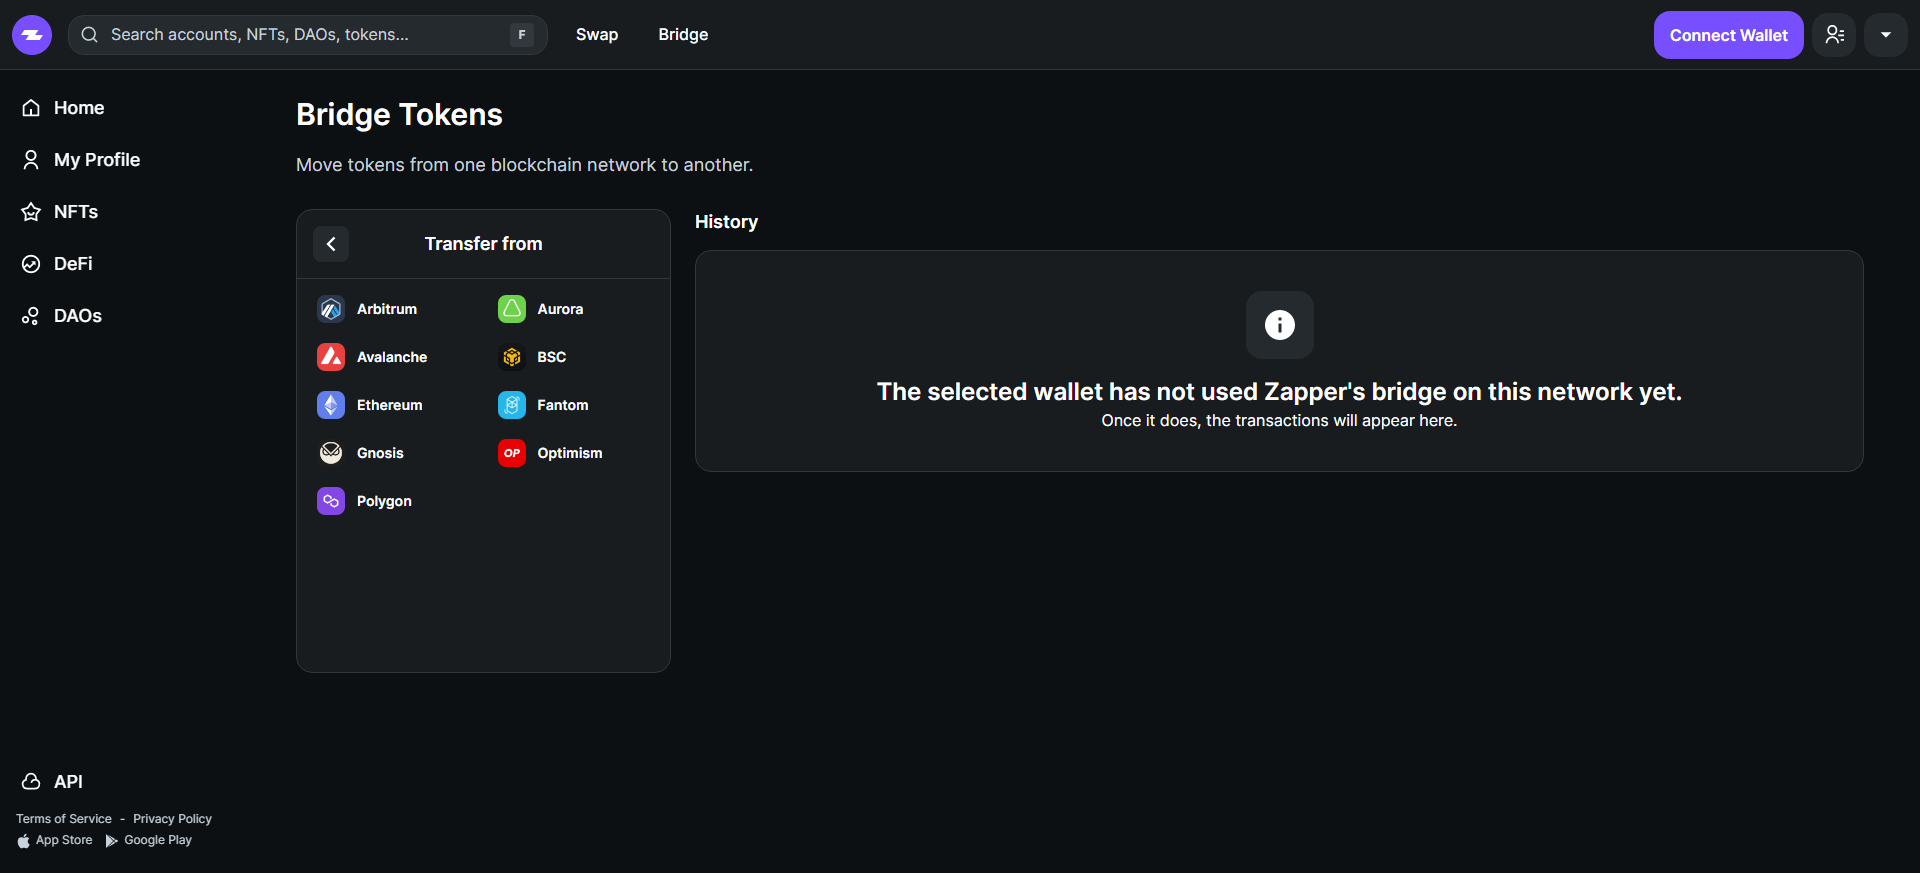
Task: Expand the top-right dropdown arrow
Action: 1885,35
